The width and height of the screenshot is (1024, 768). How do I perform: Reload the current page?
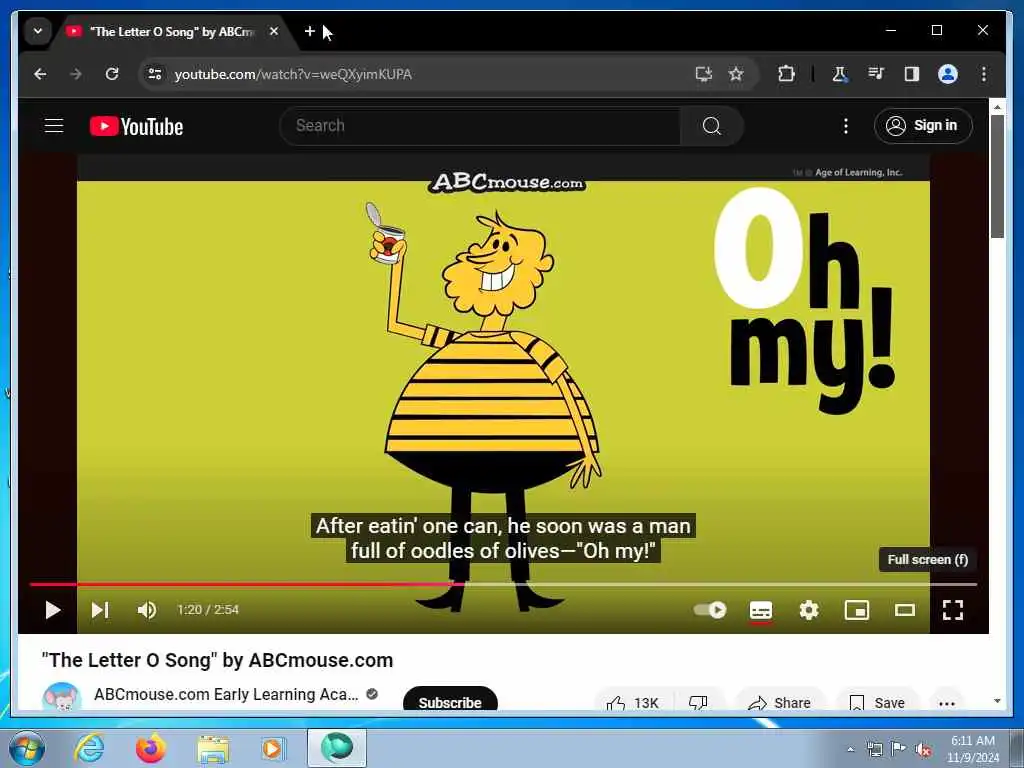(112, 74)
